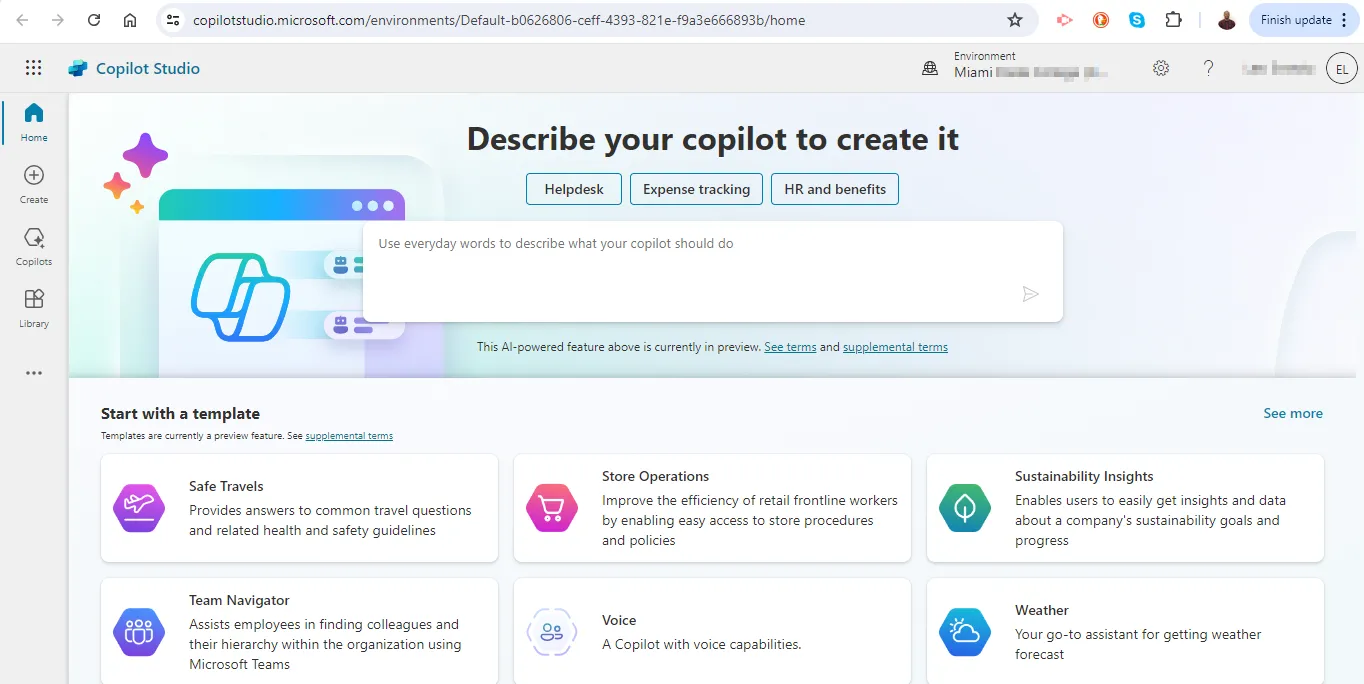Open the Safe Travels template title
This screenshot has height=684, width=1364.
click(x=226, y=486)
